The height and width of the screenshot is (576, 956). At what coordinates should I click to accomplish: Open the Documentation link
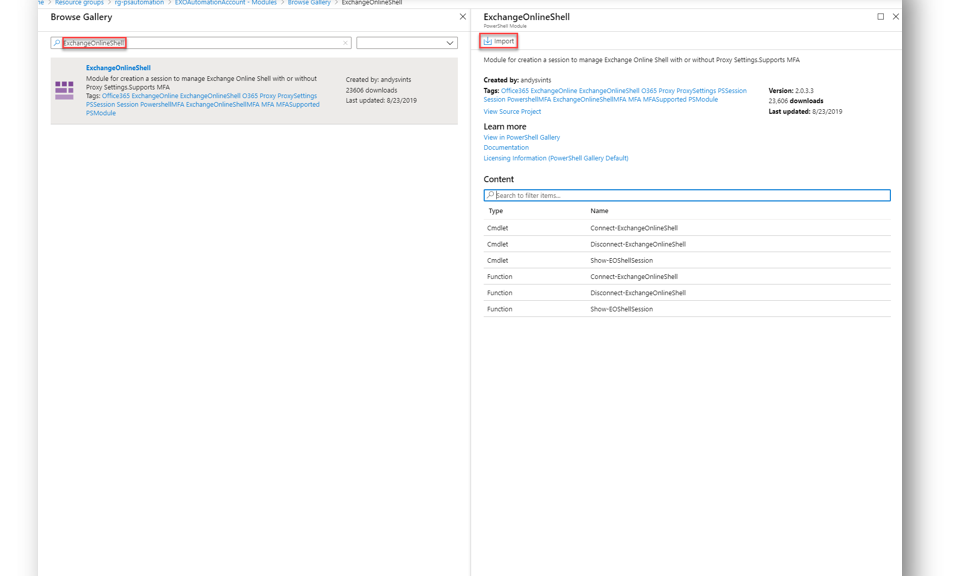click(506, 148)
